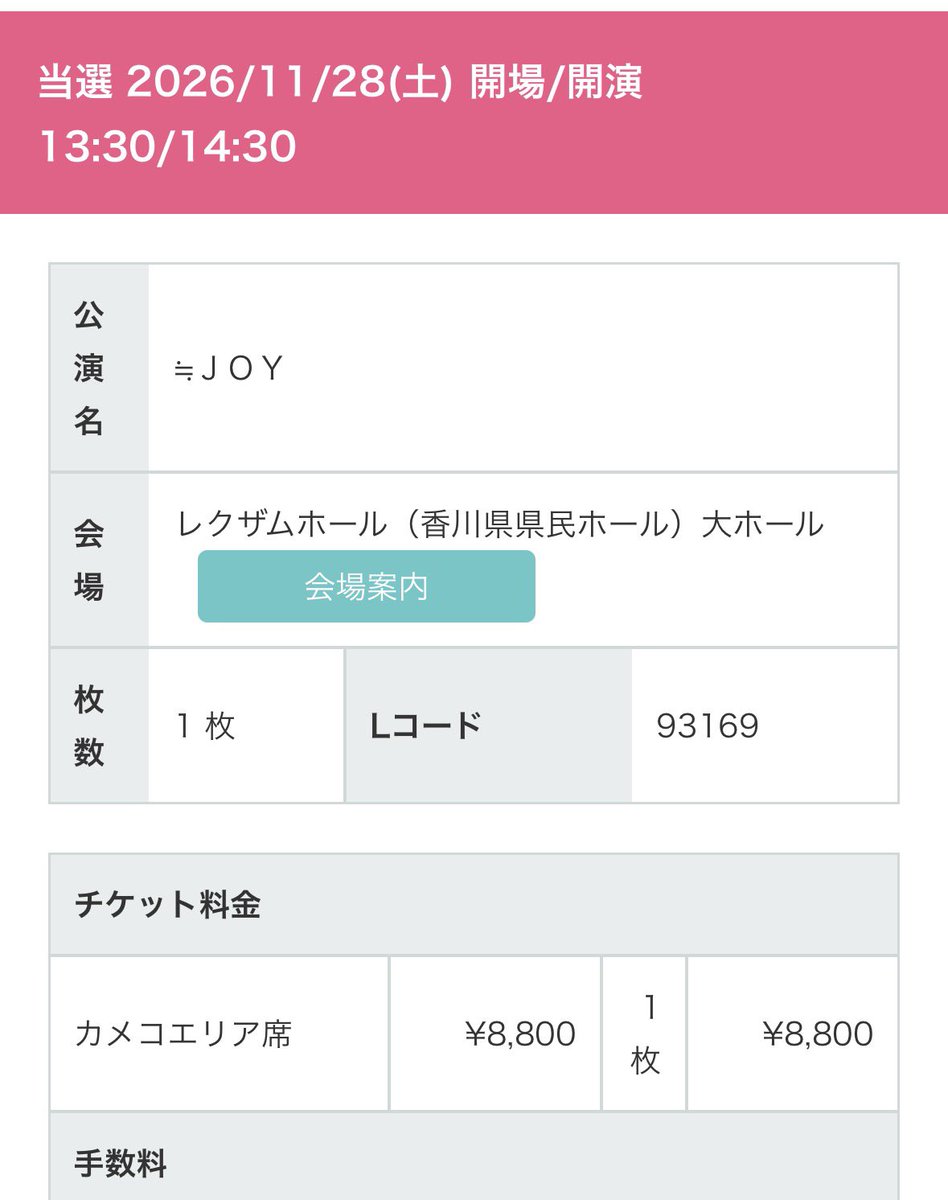Click the 13:30/14:30 time text

coord(167,146)
